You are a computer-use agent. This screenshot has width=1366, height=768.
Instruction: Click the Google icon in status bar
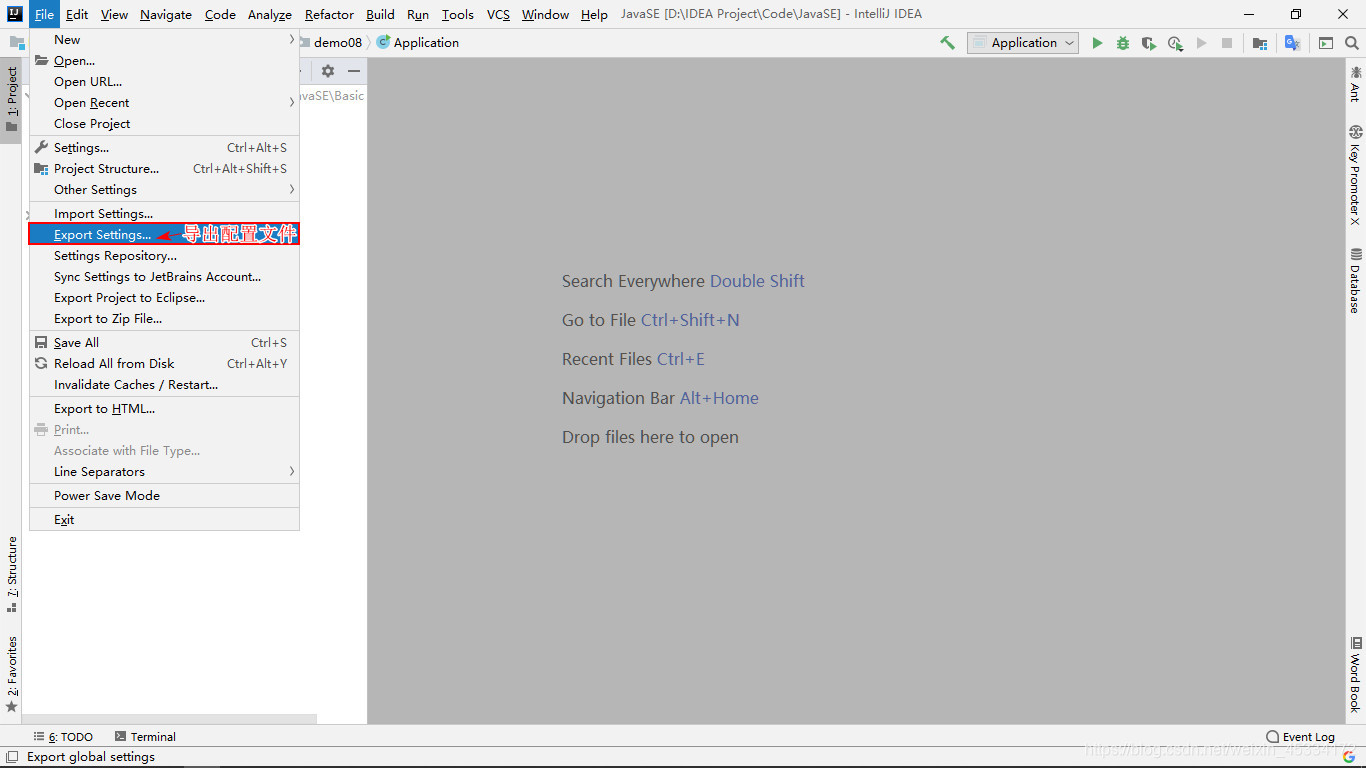tap(1349, 757)
